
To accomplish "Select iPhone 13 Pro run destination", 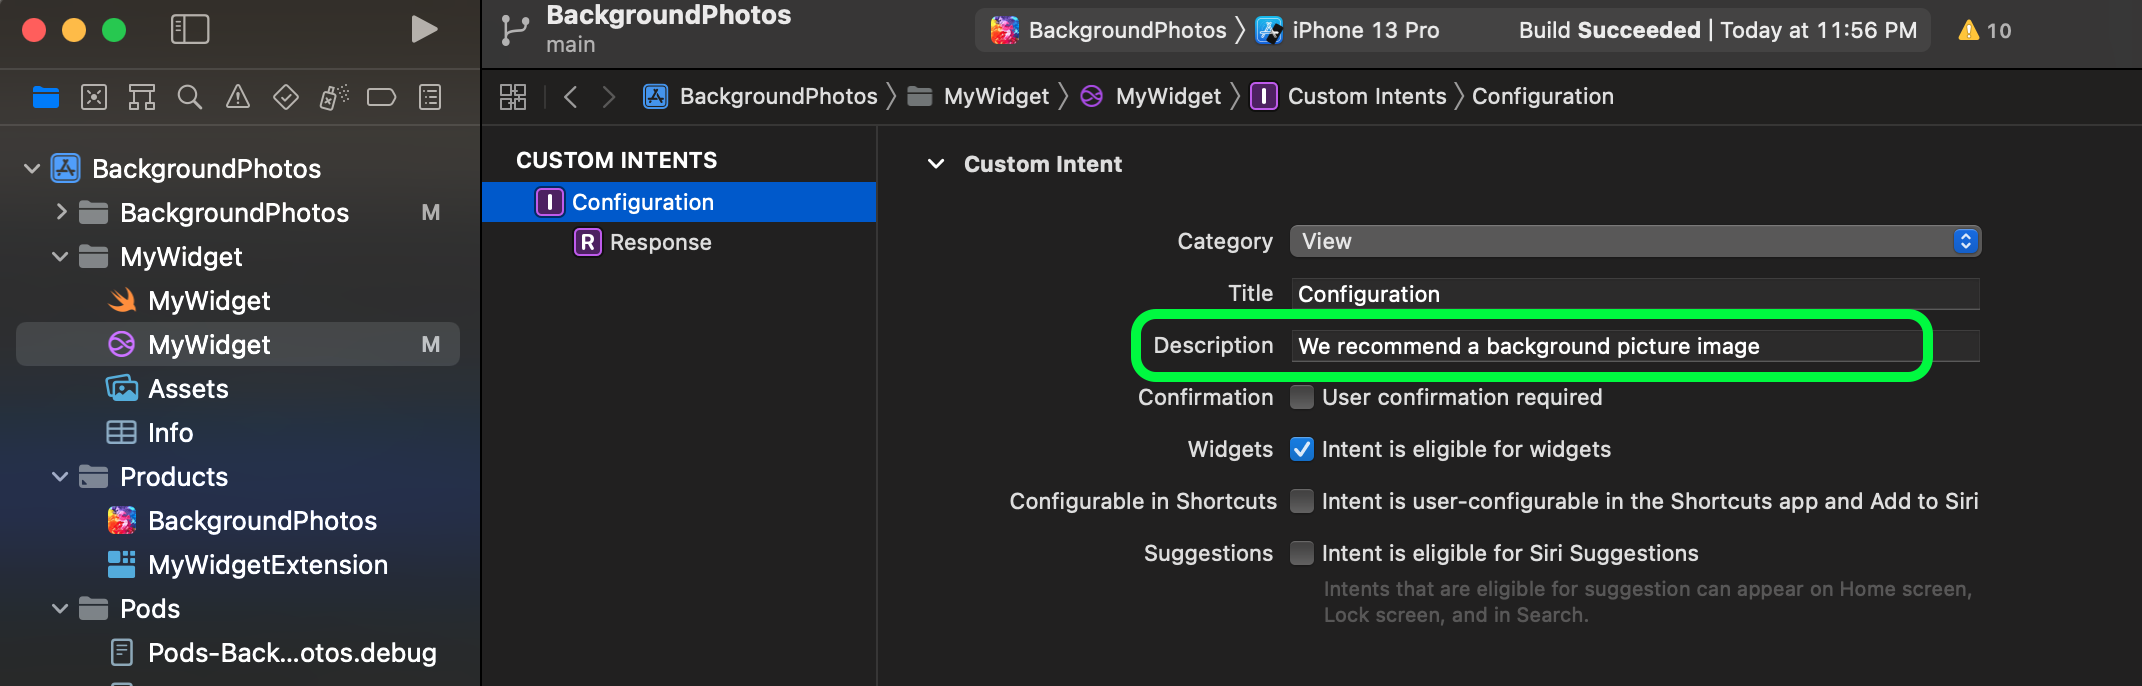I will (1364, 30).
